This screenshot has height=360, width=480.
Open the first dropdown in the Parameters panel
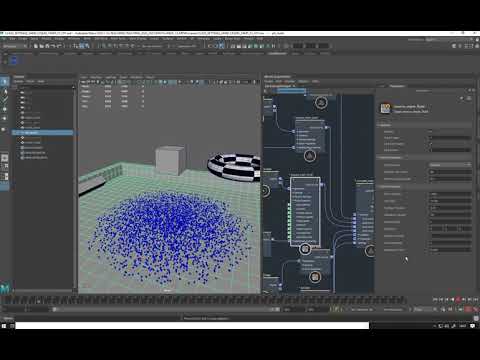tap(450, 165)
